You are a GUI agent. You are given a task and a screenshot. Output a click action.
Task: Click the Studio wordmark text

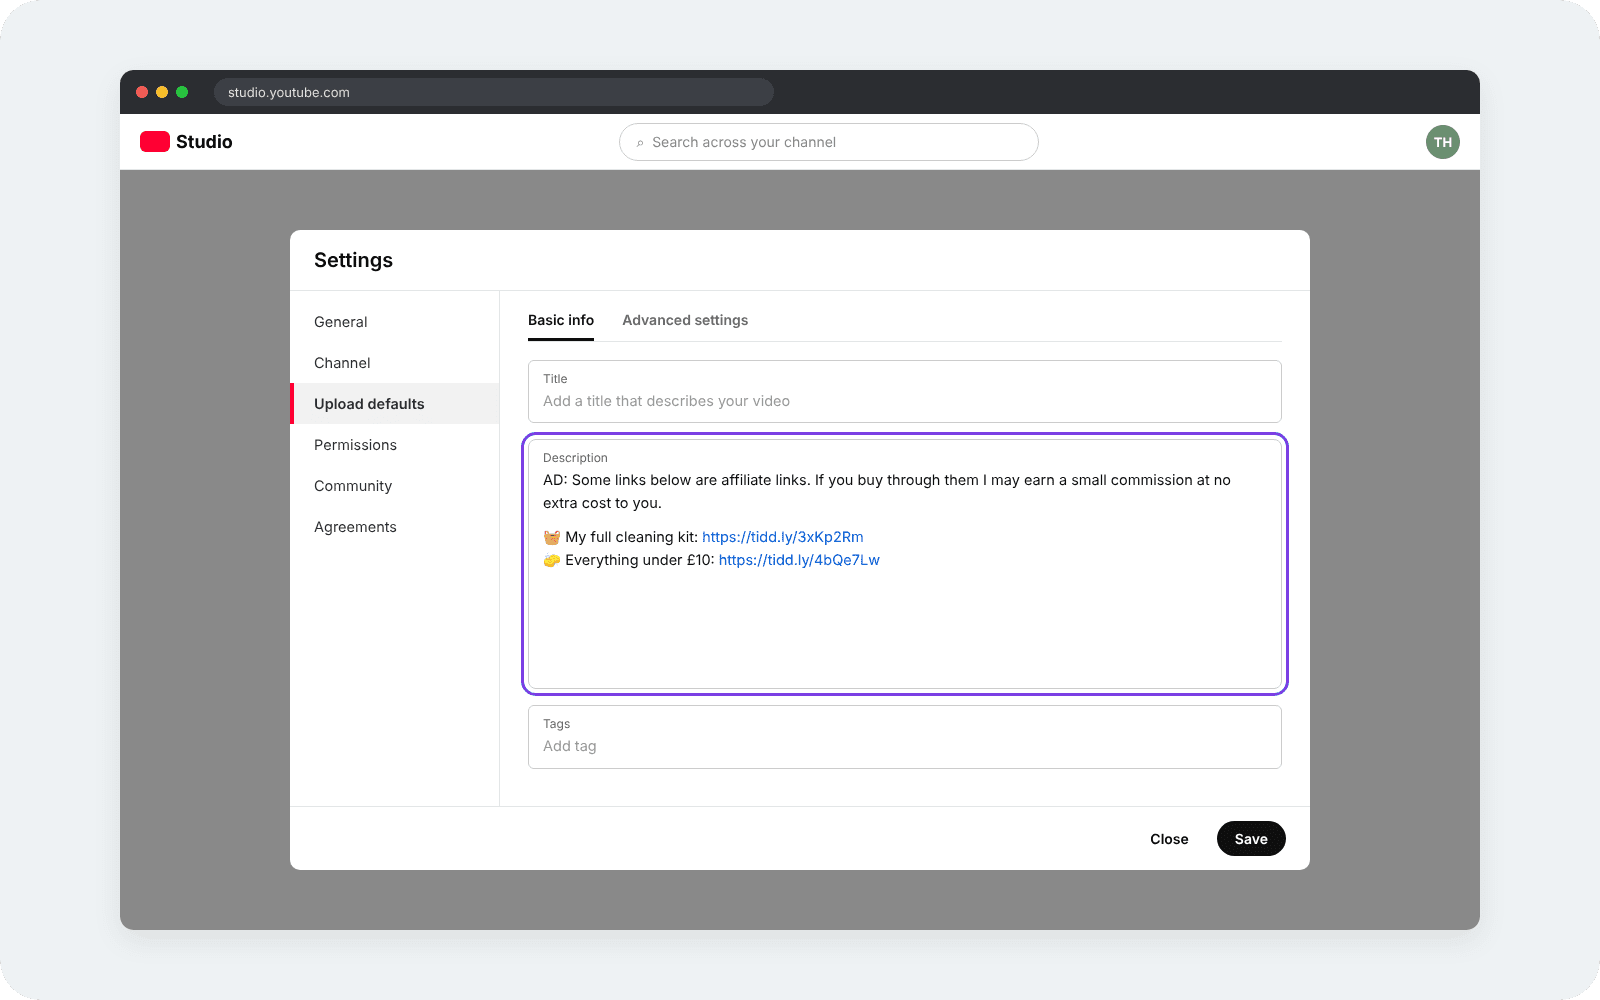click(x=204, y=142)
